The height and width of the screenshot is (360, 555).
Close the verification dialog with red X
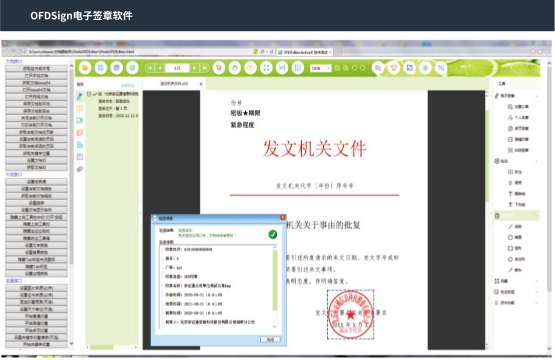[282, 217]
